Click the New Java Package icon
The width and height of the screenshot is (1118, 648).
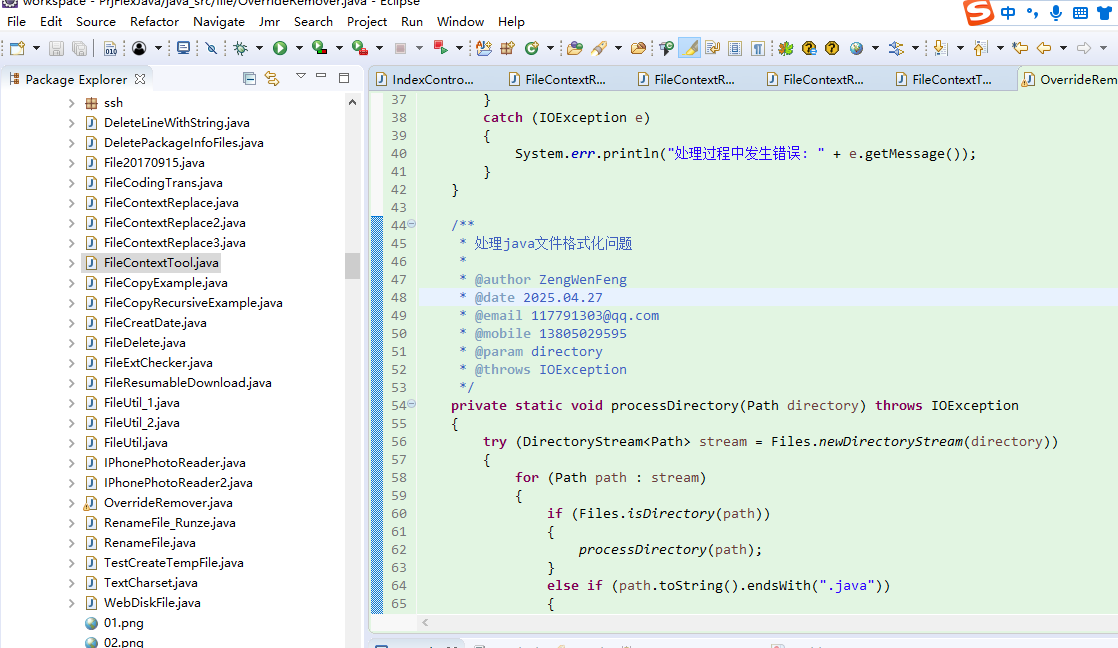coord(508,48)
